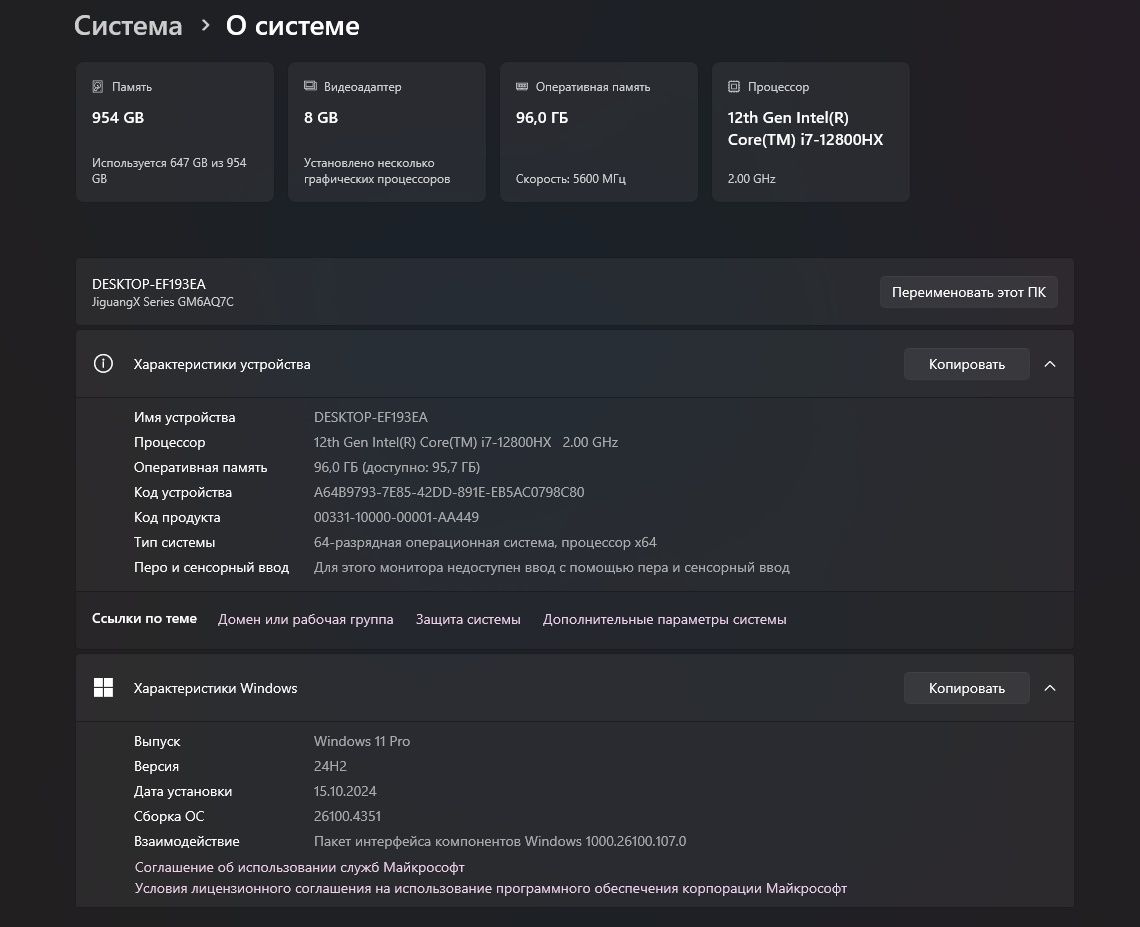Click Переименовать этот ПК button
The width and height of the screenshot is (1140, 927).
(x=968, y=292)
